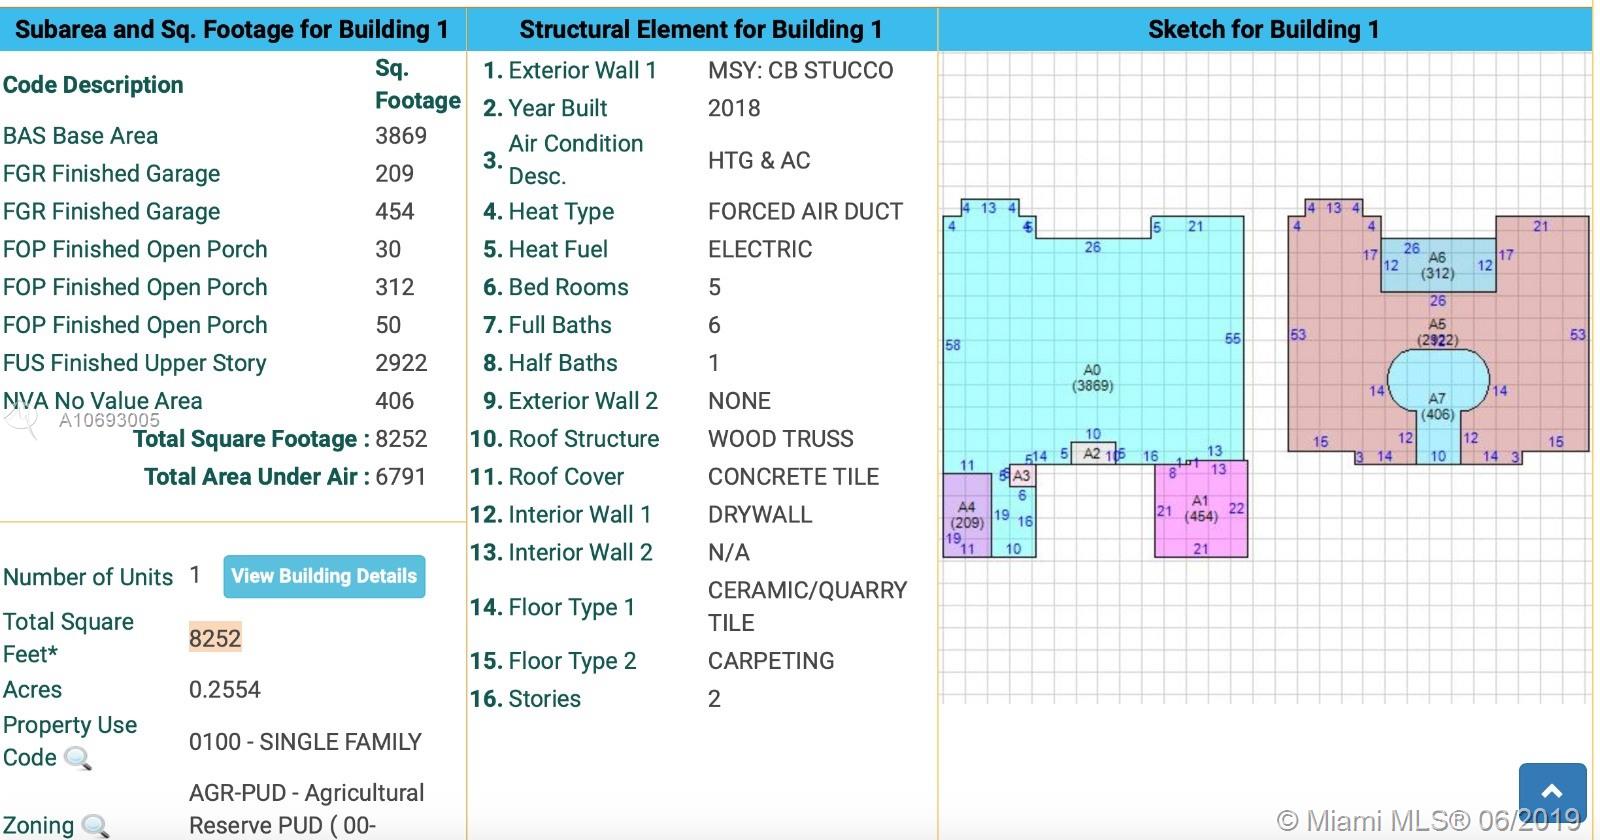Click the Year Built value 2018
The image size is (1600, 840).
coord(734,108)
